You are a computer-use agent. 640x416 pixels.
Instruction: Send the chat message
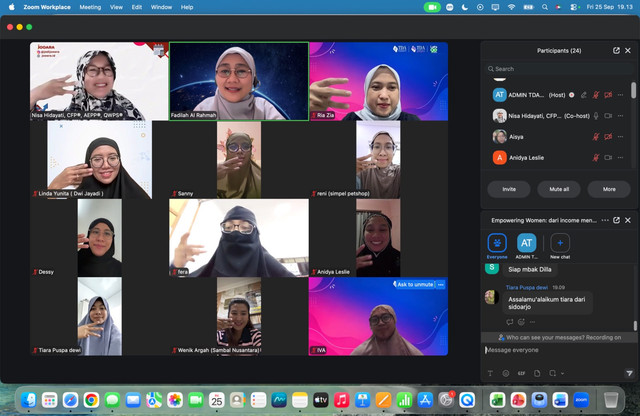[629, 373]
